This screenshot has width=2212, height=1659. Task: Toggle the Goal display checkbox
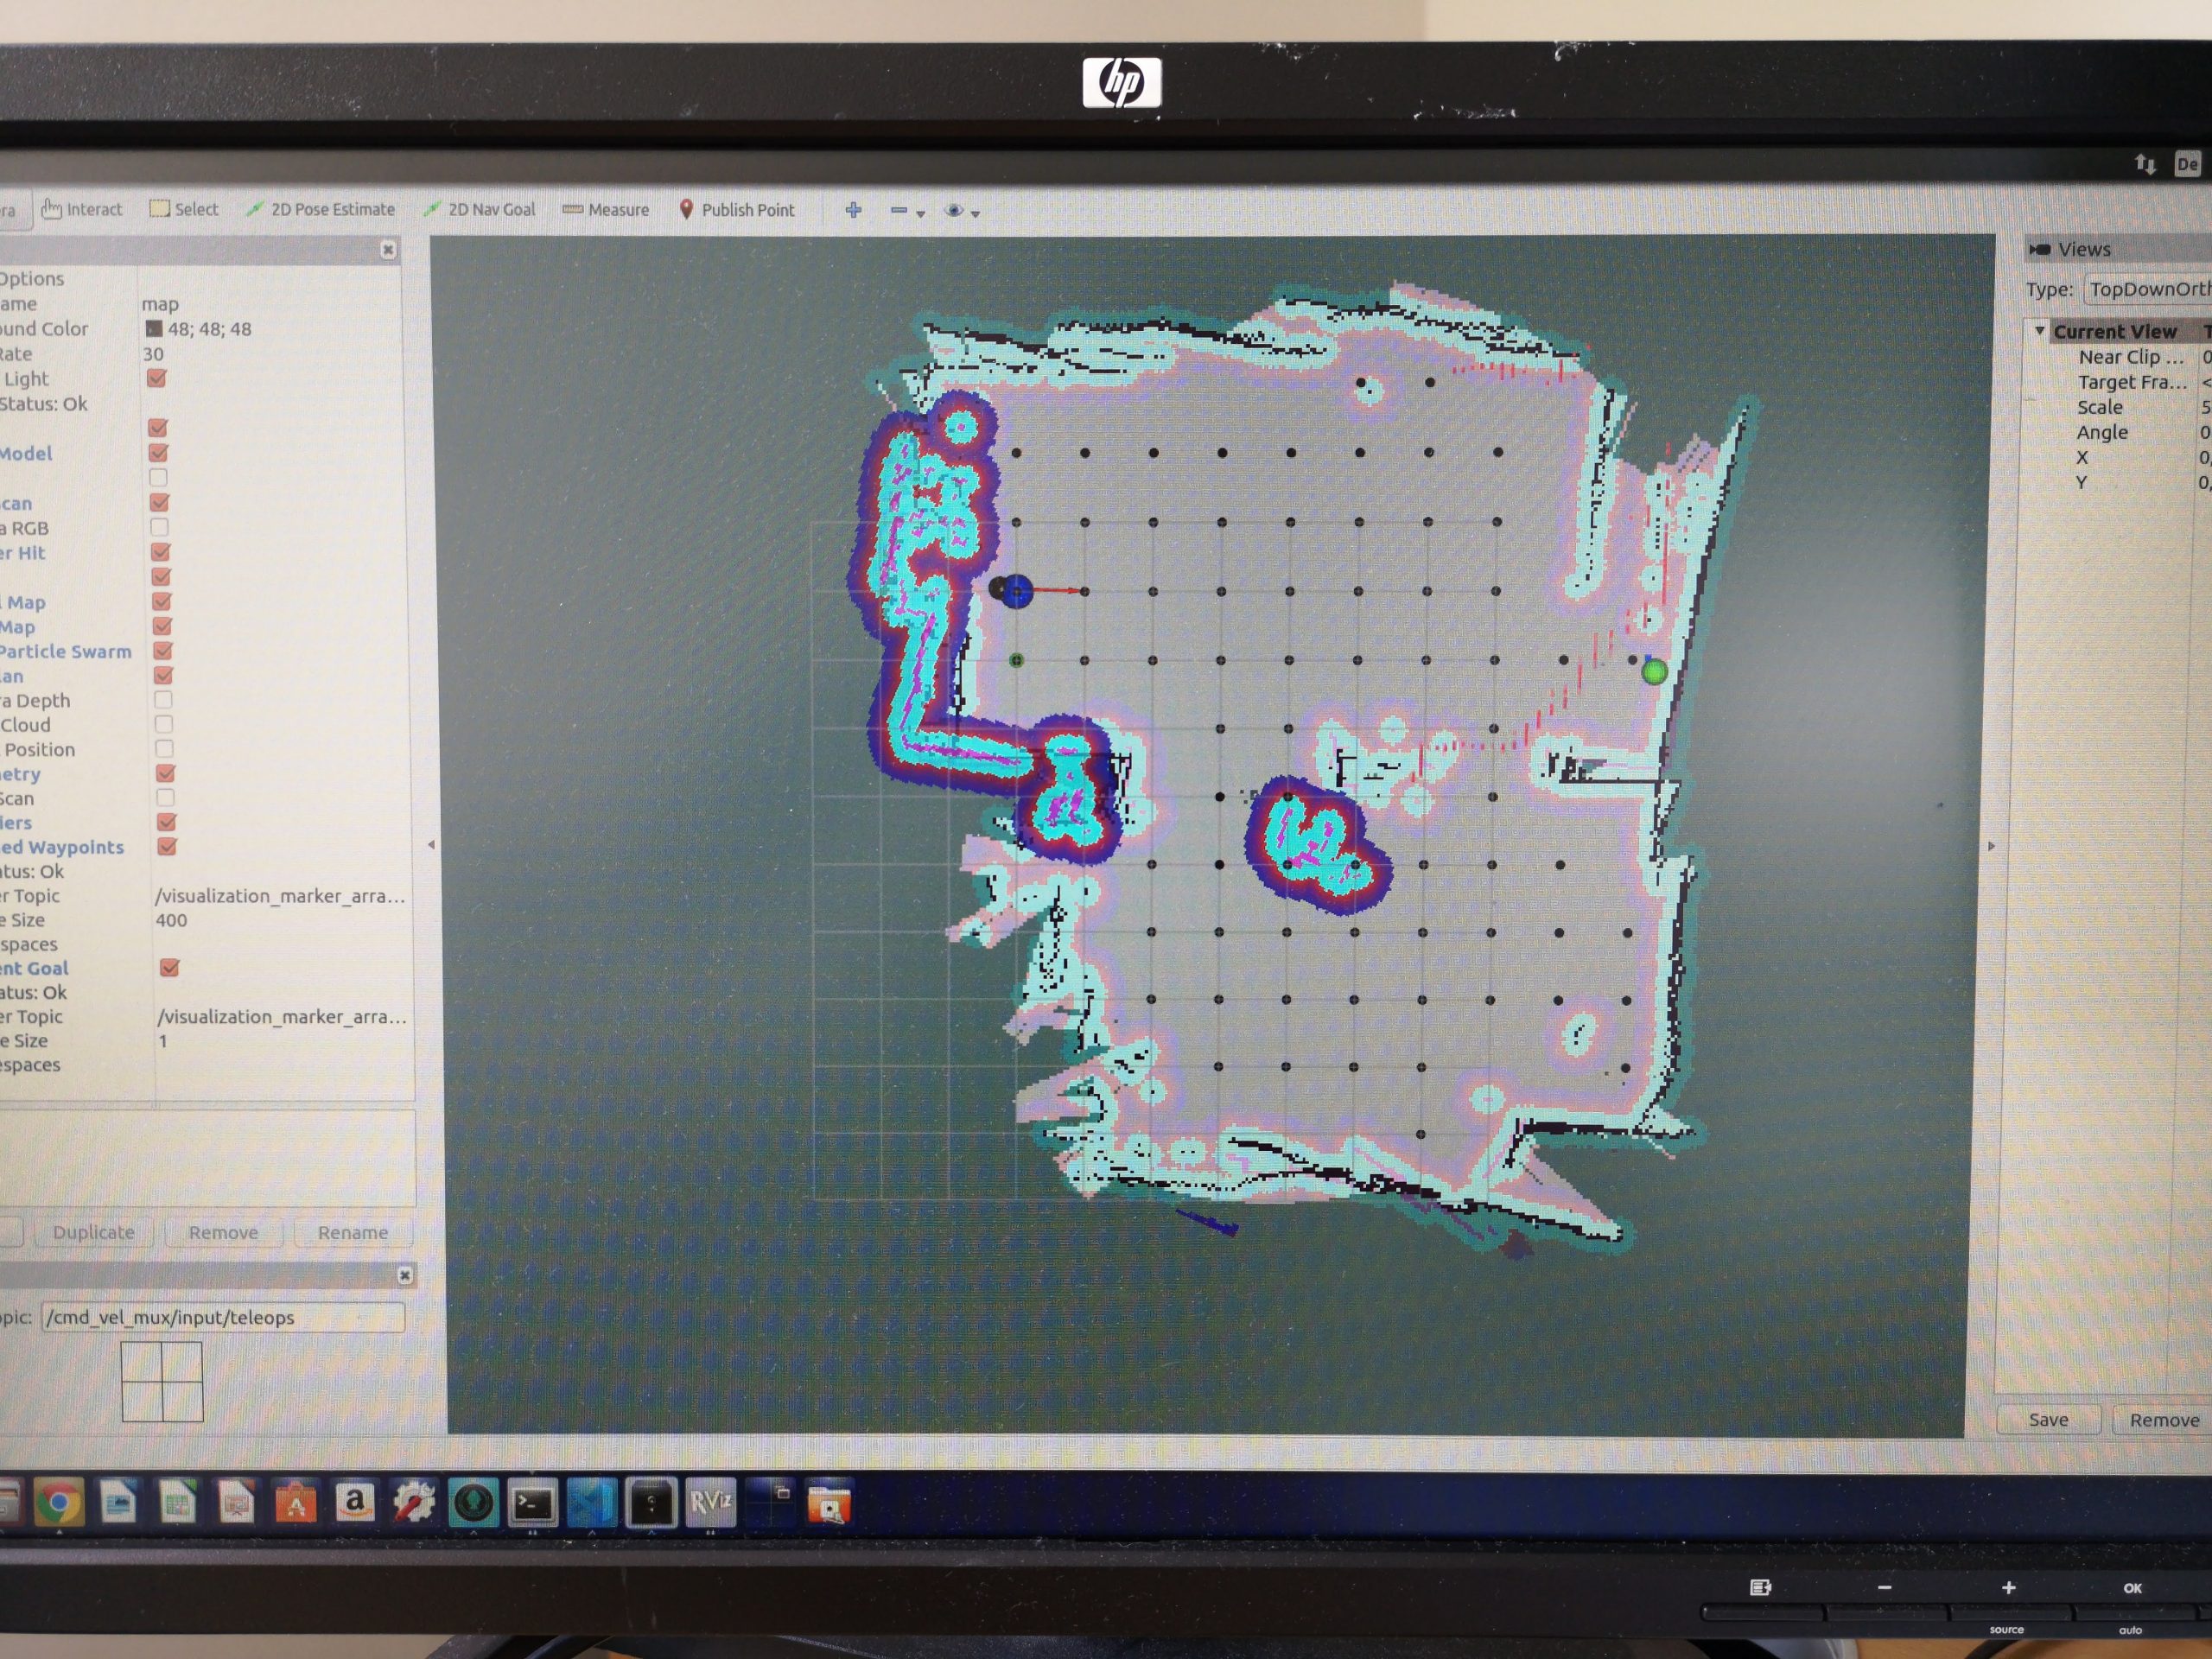169,967
